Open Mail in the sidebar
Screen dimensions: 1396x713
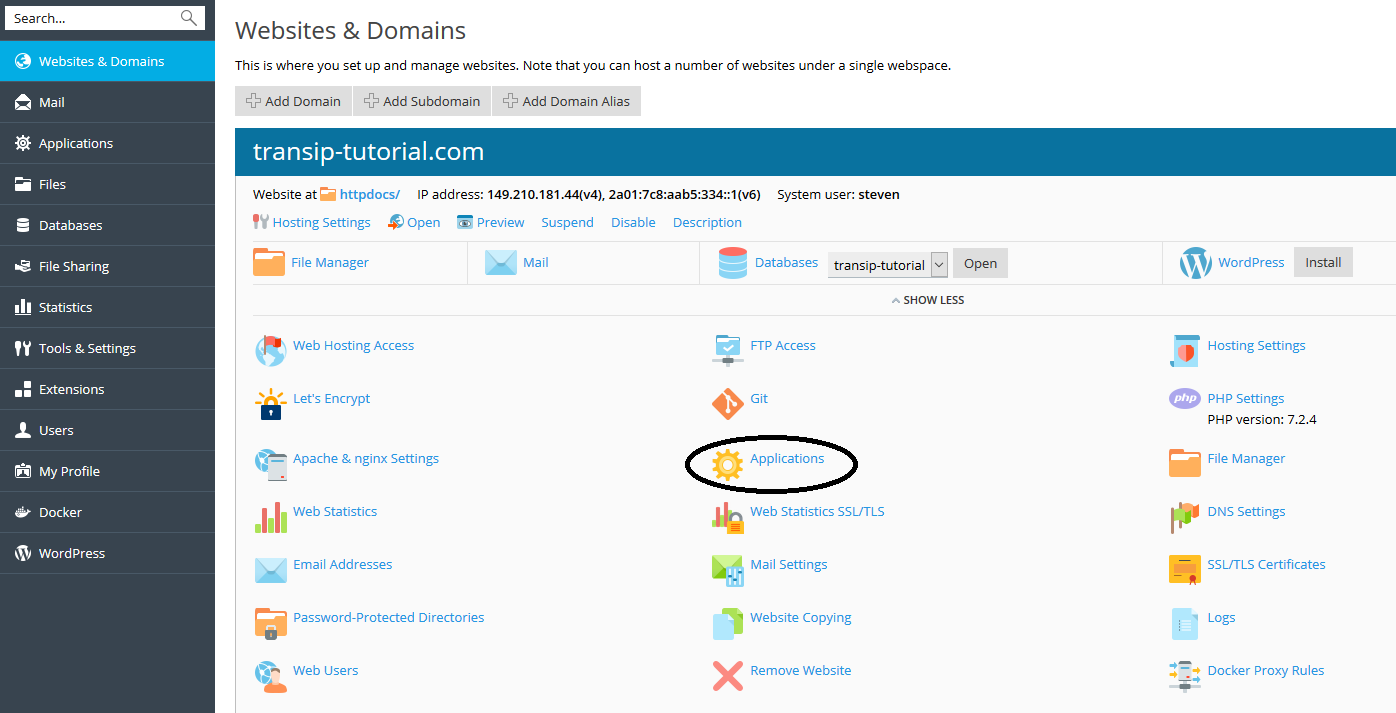point(107,102)
